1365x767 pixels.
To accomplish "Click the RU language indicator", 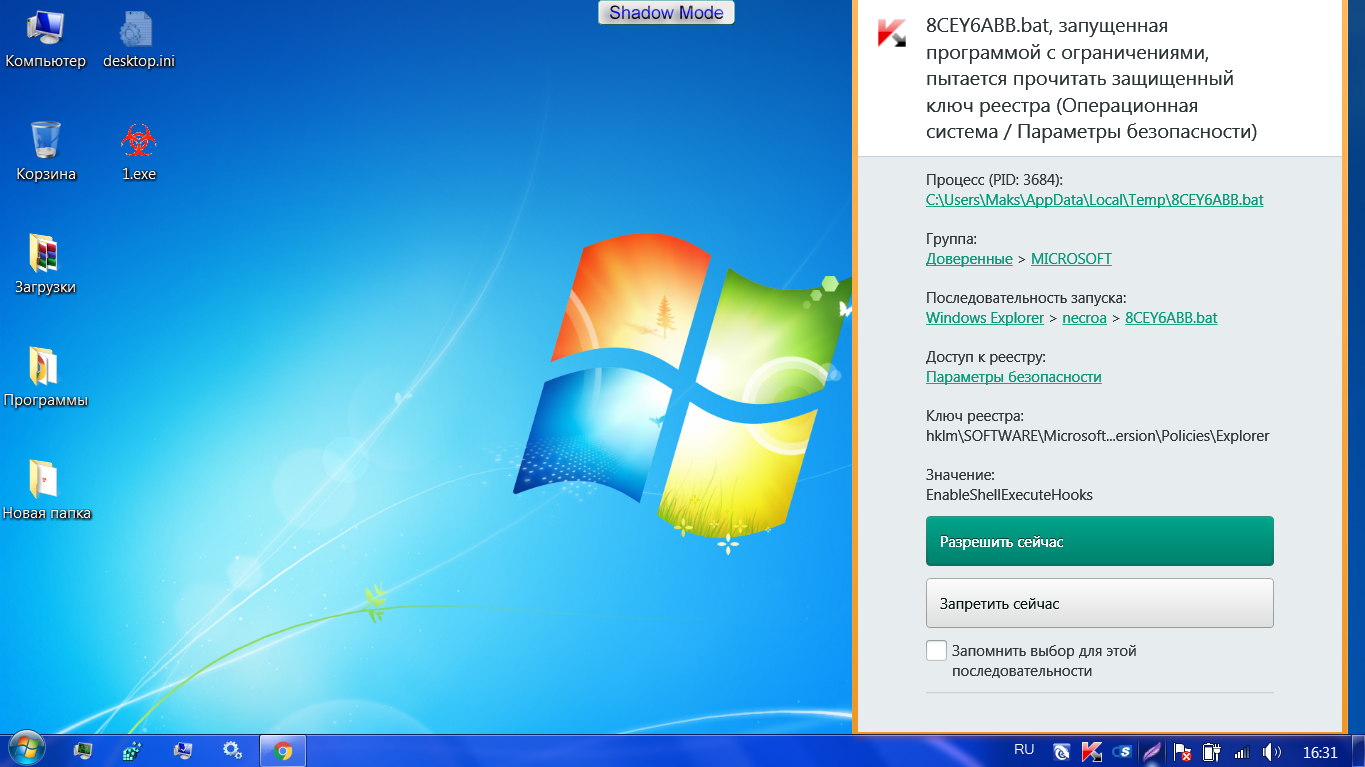I will (x=1024, y=749).
